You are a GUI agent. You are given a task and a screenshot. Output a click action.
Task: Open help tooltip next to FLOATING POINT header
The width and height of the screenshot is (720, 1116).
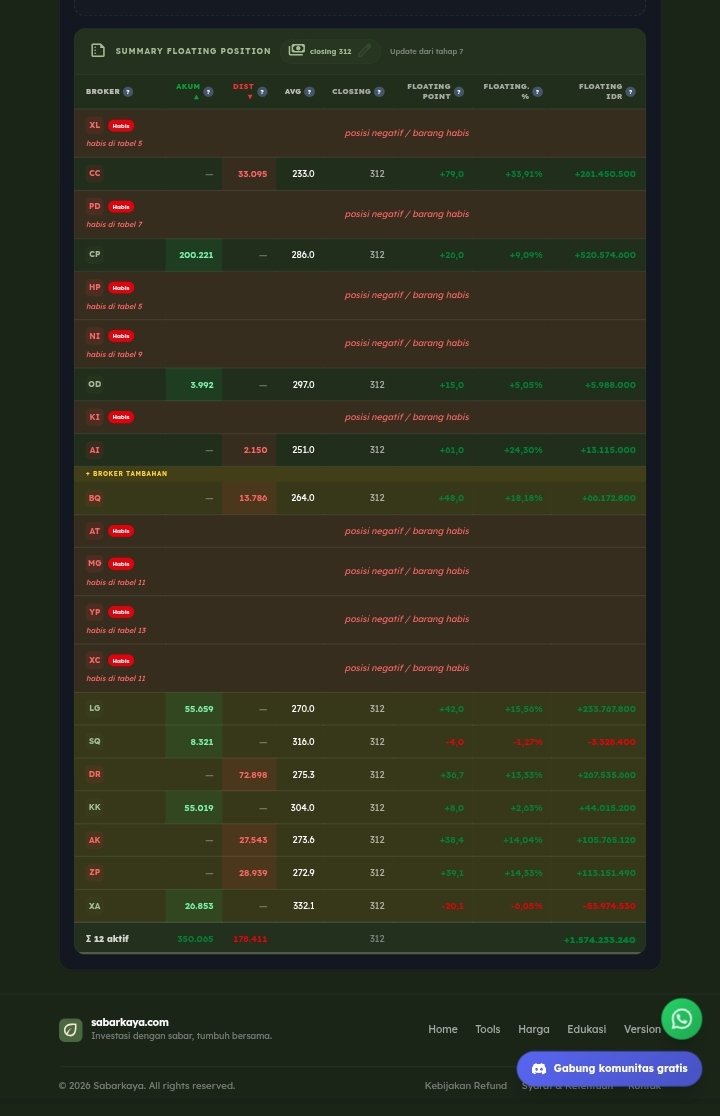point(459,92)
